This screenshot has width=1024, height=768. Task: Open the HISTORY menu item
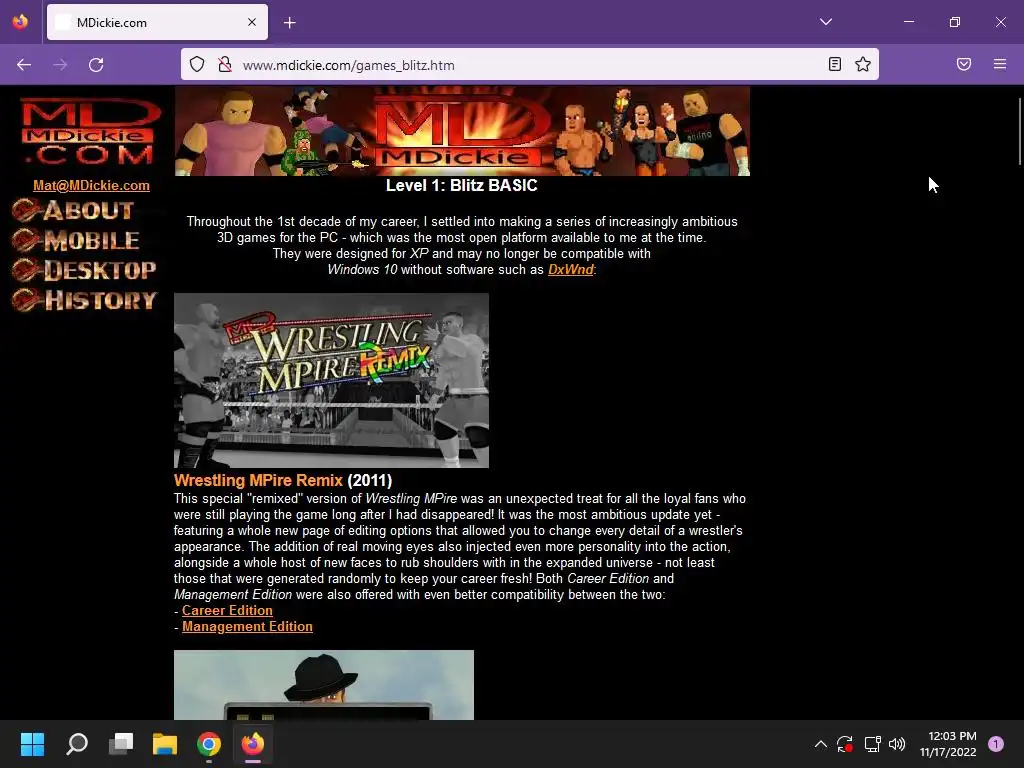pos(85,300)
